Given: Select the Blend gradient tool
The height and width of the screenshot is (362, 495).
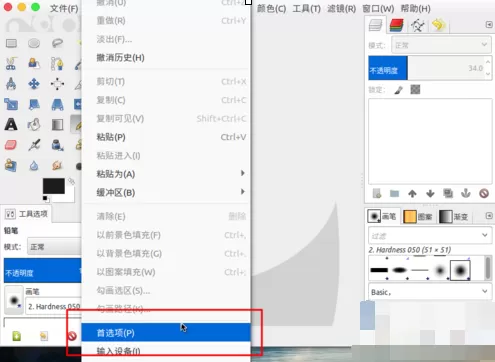Looking at the screenshot, I should pyautogui.click(x=57, y=124).
